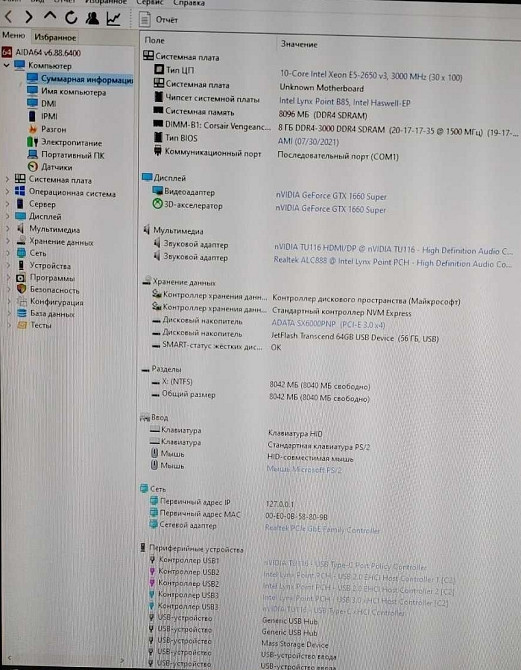Open the Xeon E5-2650 v3 CPU link
The height and width of the screenshot is (670, 521).
click(x=371, y=76)
